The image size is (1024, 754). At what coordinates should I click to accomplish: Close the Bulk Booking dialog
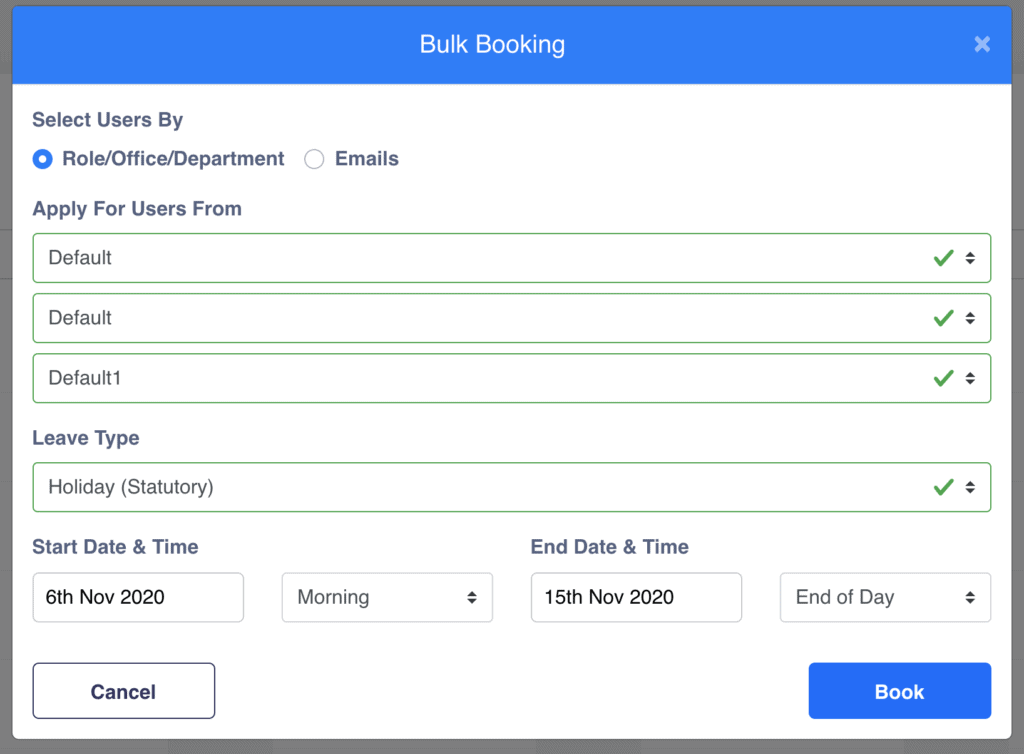[982, 44]
